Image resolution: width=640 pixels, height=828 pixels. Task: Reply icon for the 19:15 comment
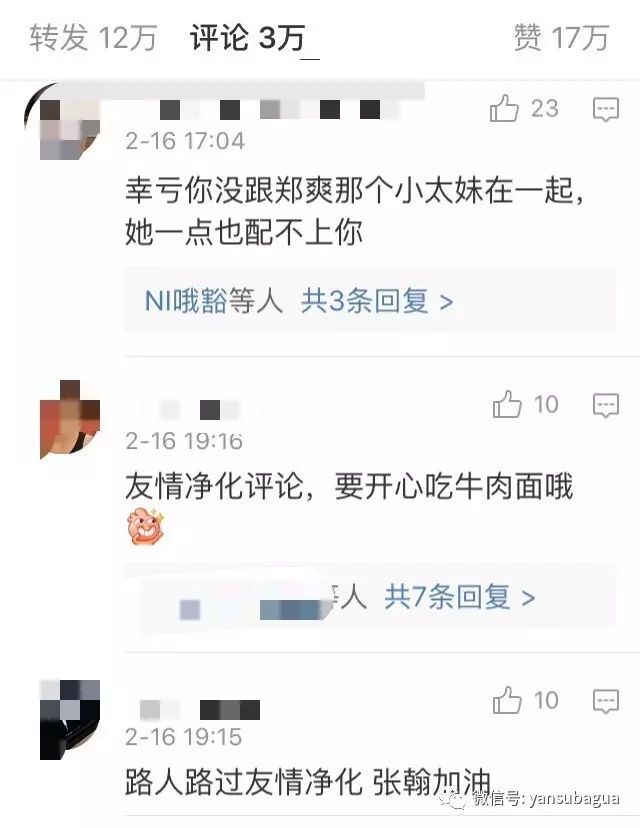pos(605,701)
